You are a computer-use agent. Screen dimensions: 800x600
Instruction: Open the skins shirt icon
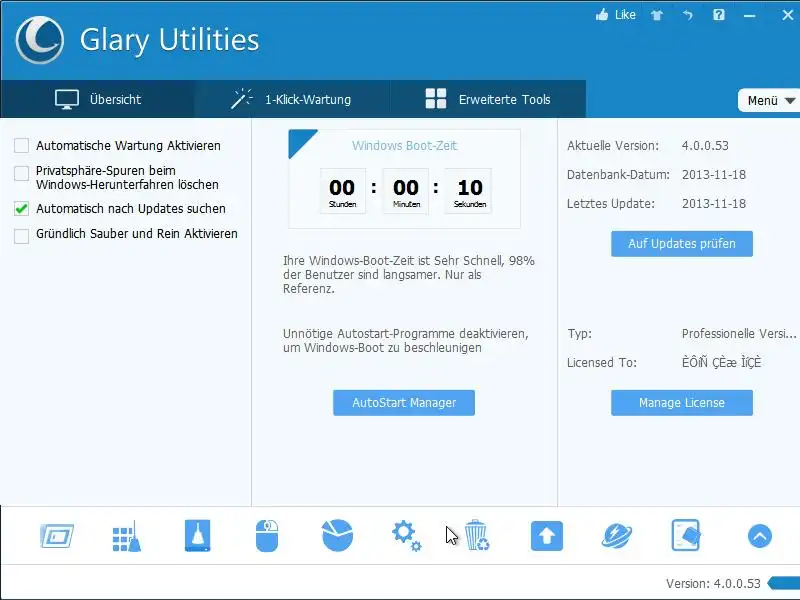[x=657, y=15]
